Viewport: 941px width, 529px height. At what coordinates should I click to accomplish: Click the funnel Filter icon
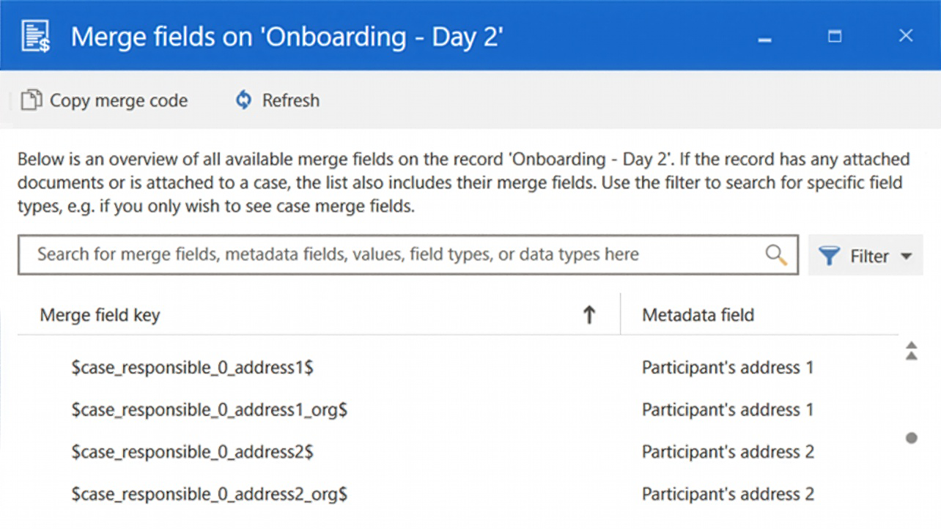(829, 256)
